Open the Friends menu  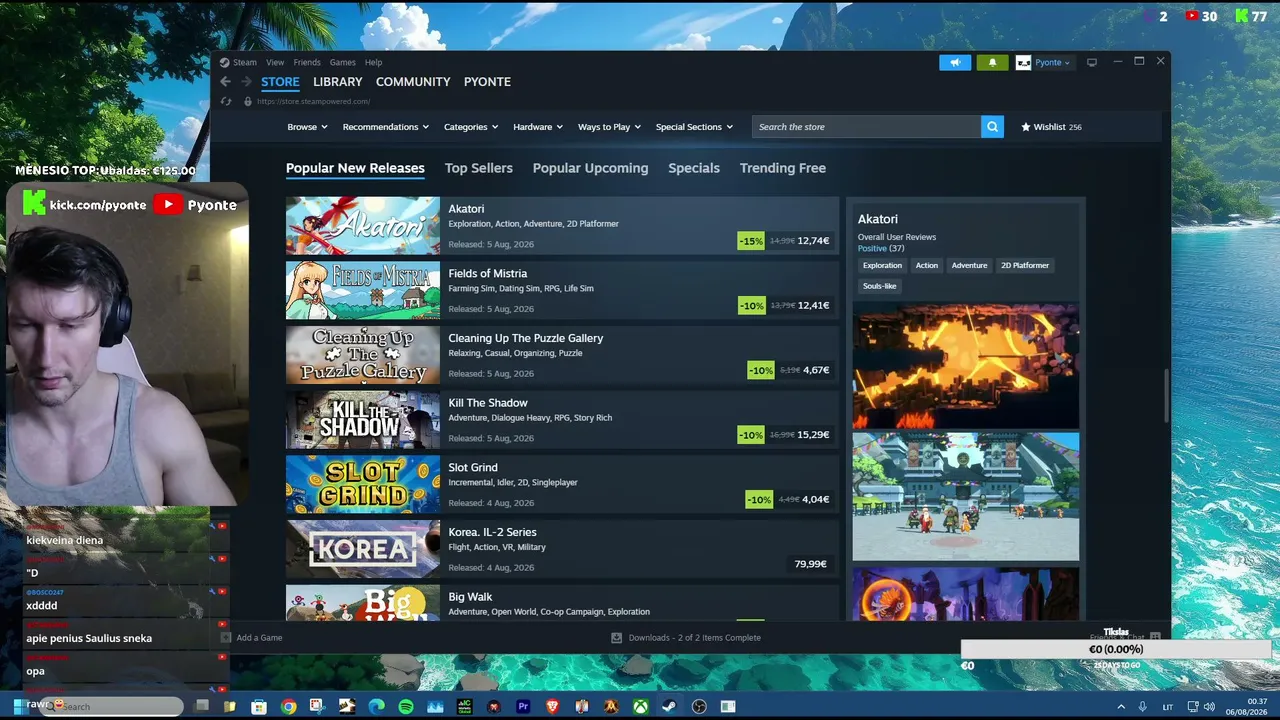coord(307,62)
